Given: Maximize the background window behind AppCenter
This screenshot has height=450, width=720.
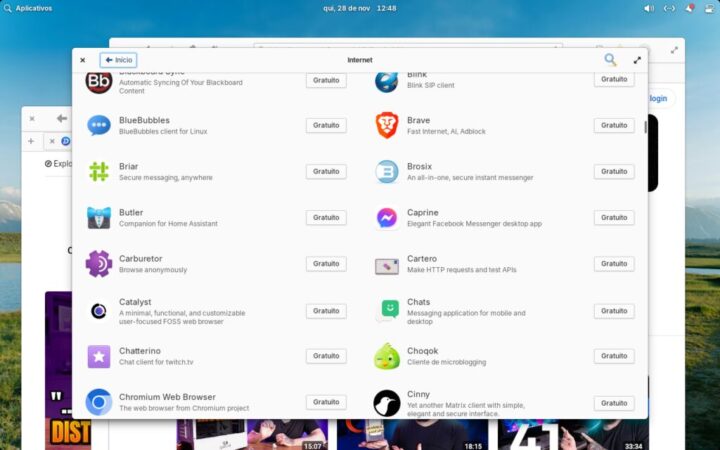Looking at the screenshot, I should (674, 50).
